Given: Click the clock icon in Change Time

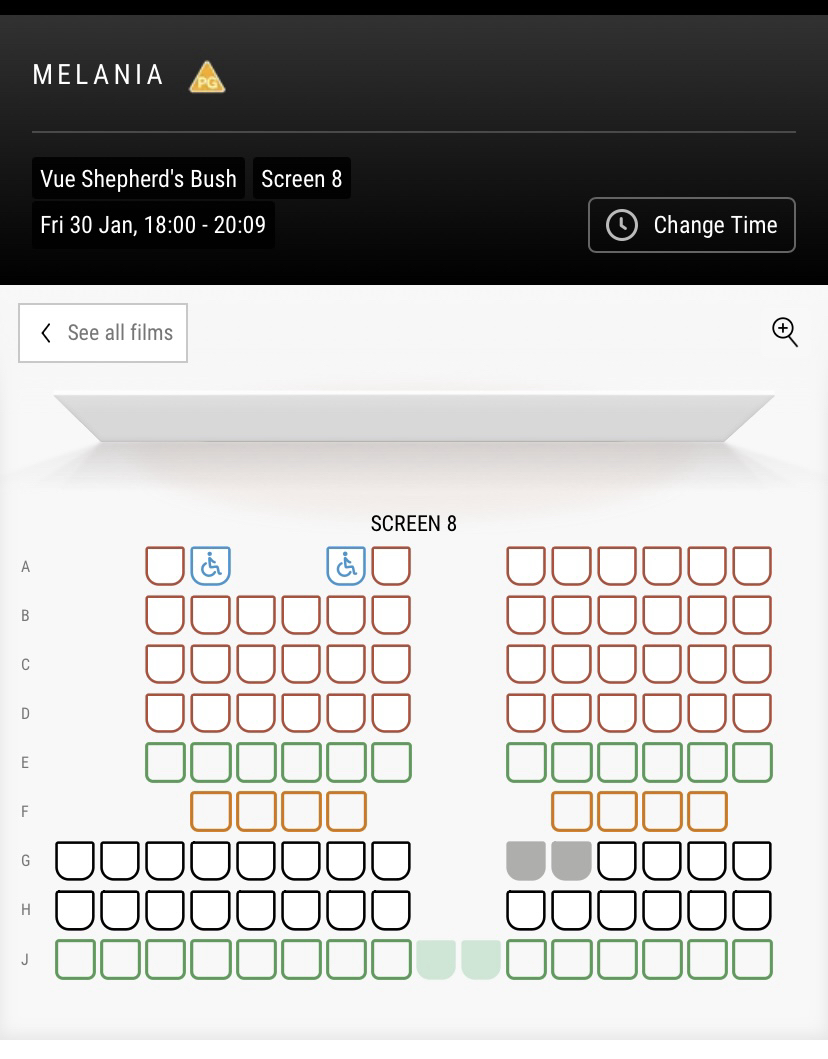Looking at the screenshot, I should coord(622,225).
